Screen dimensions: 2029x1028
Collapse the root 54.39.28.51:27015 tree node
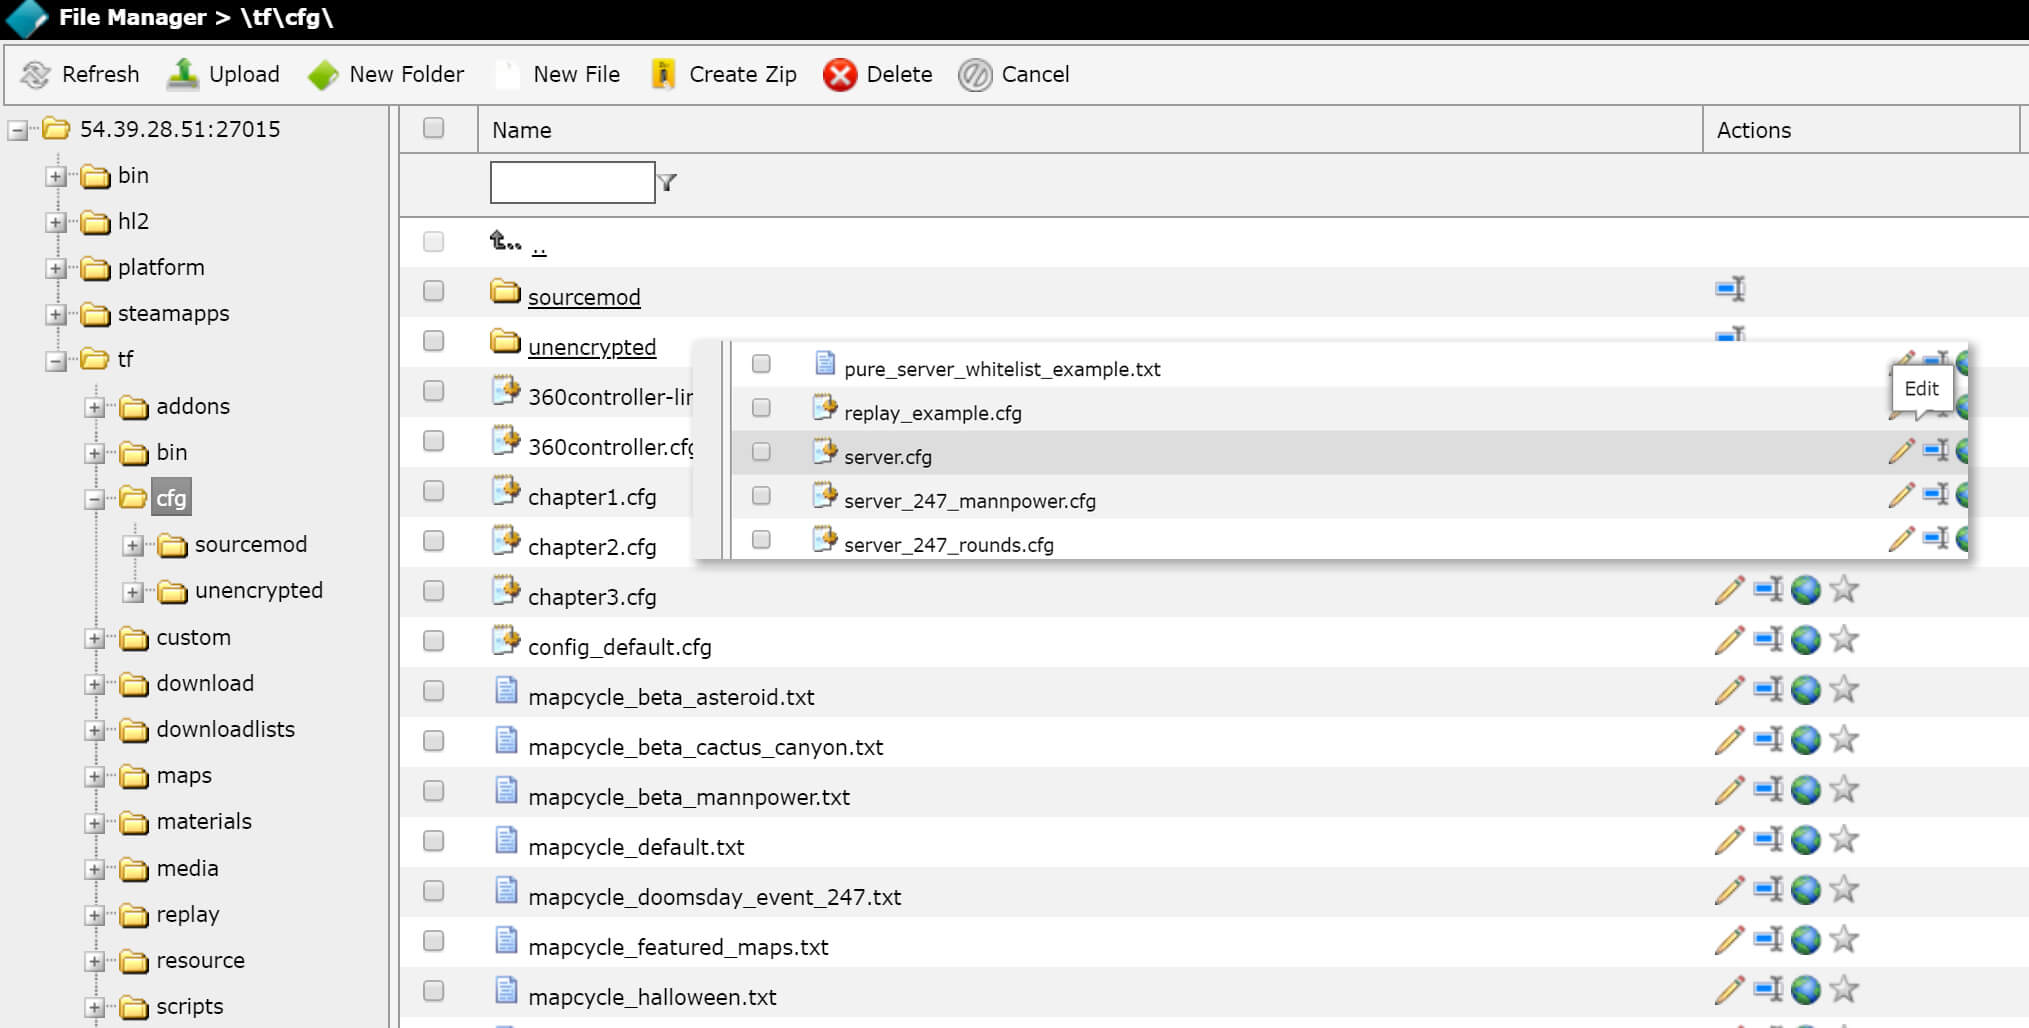click(x=17, y=130)
